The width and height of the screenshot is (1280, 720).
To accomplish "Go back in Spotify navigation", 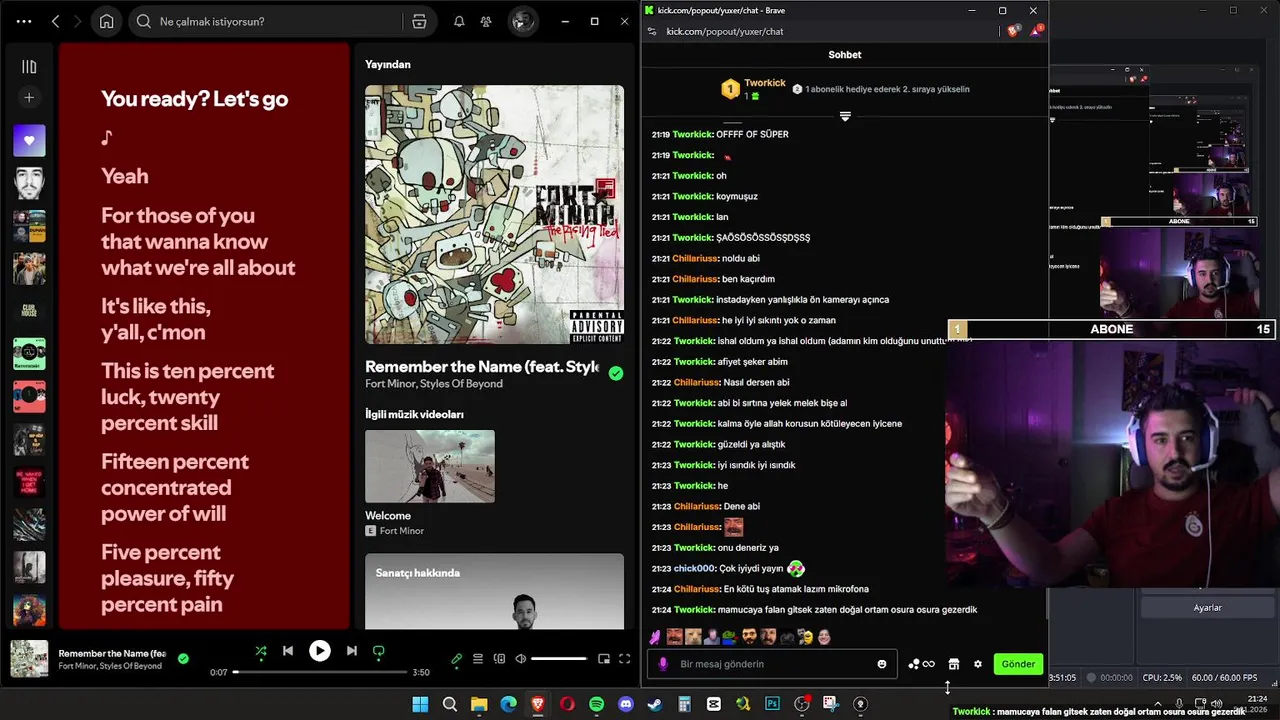I will pos(56,21).
